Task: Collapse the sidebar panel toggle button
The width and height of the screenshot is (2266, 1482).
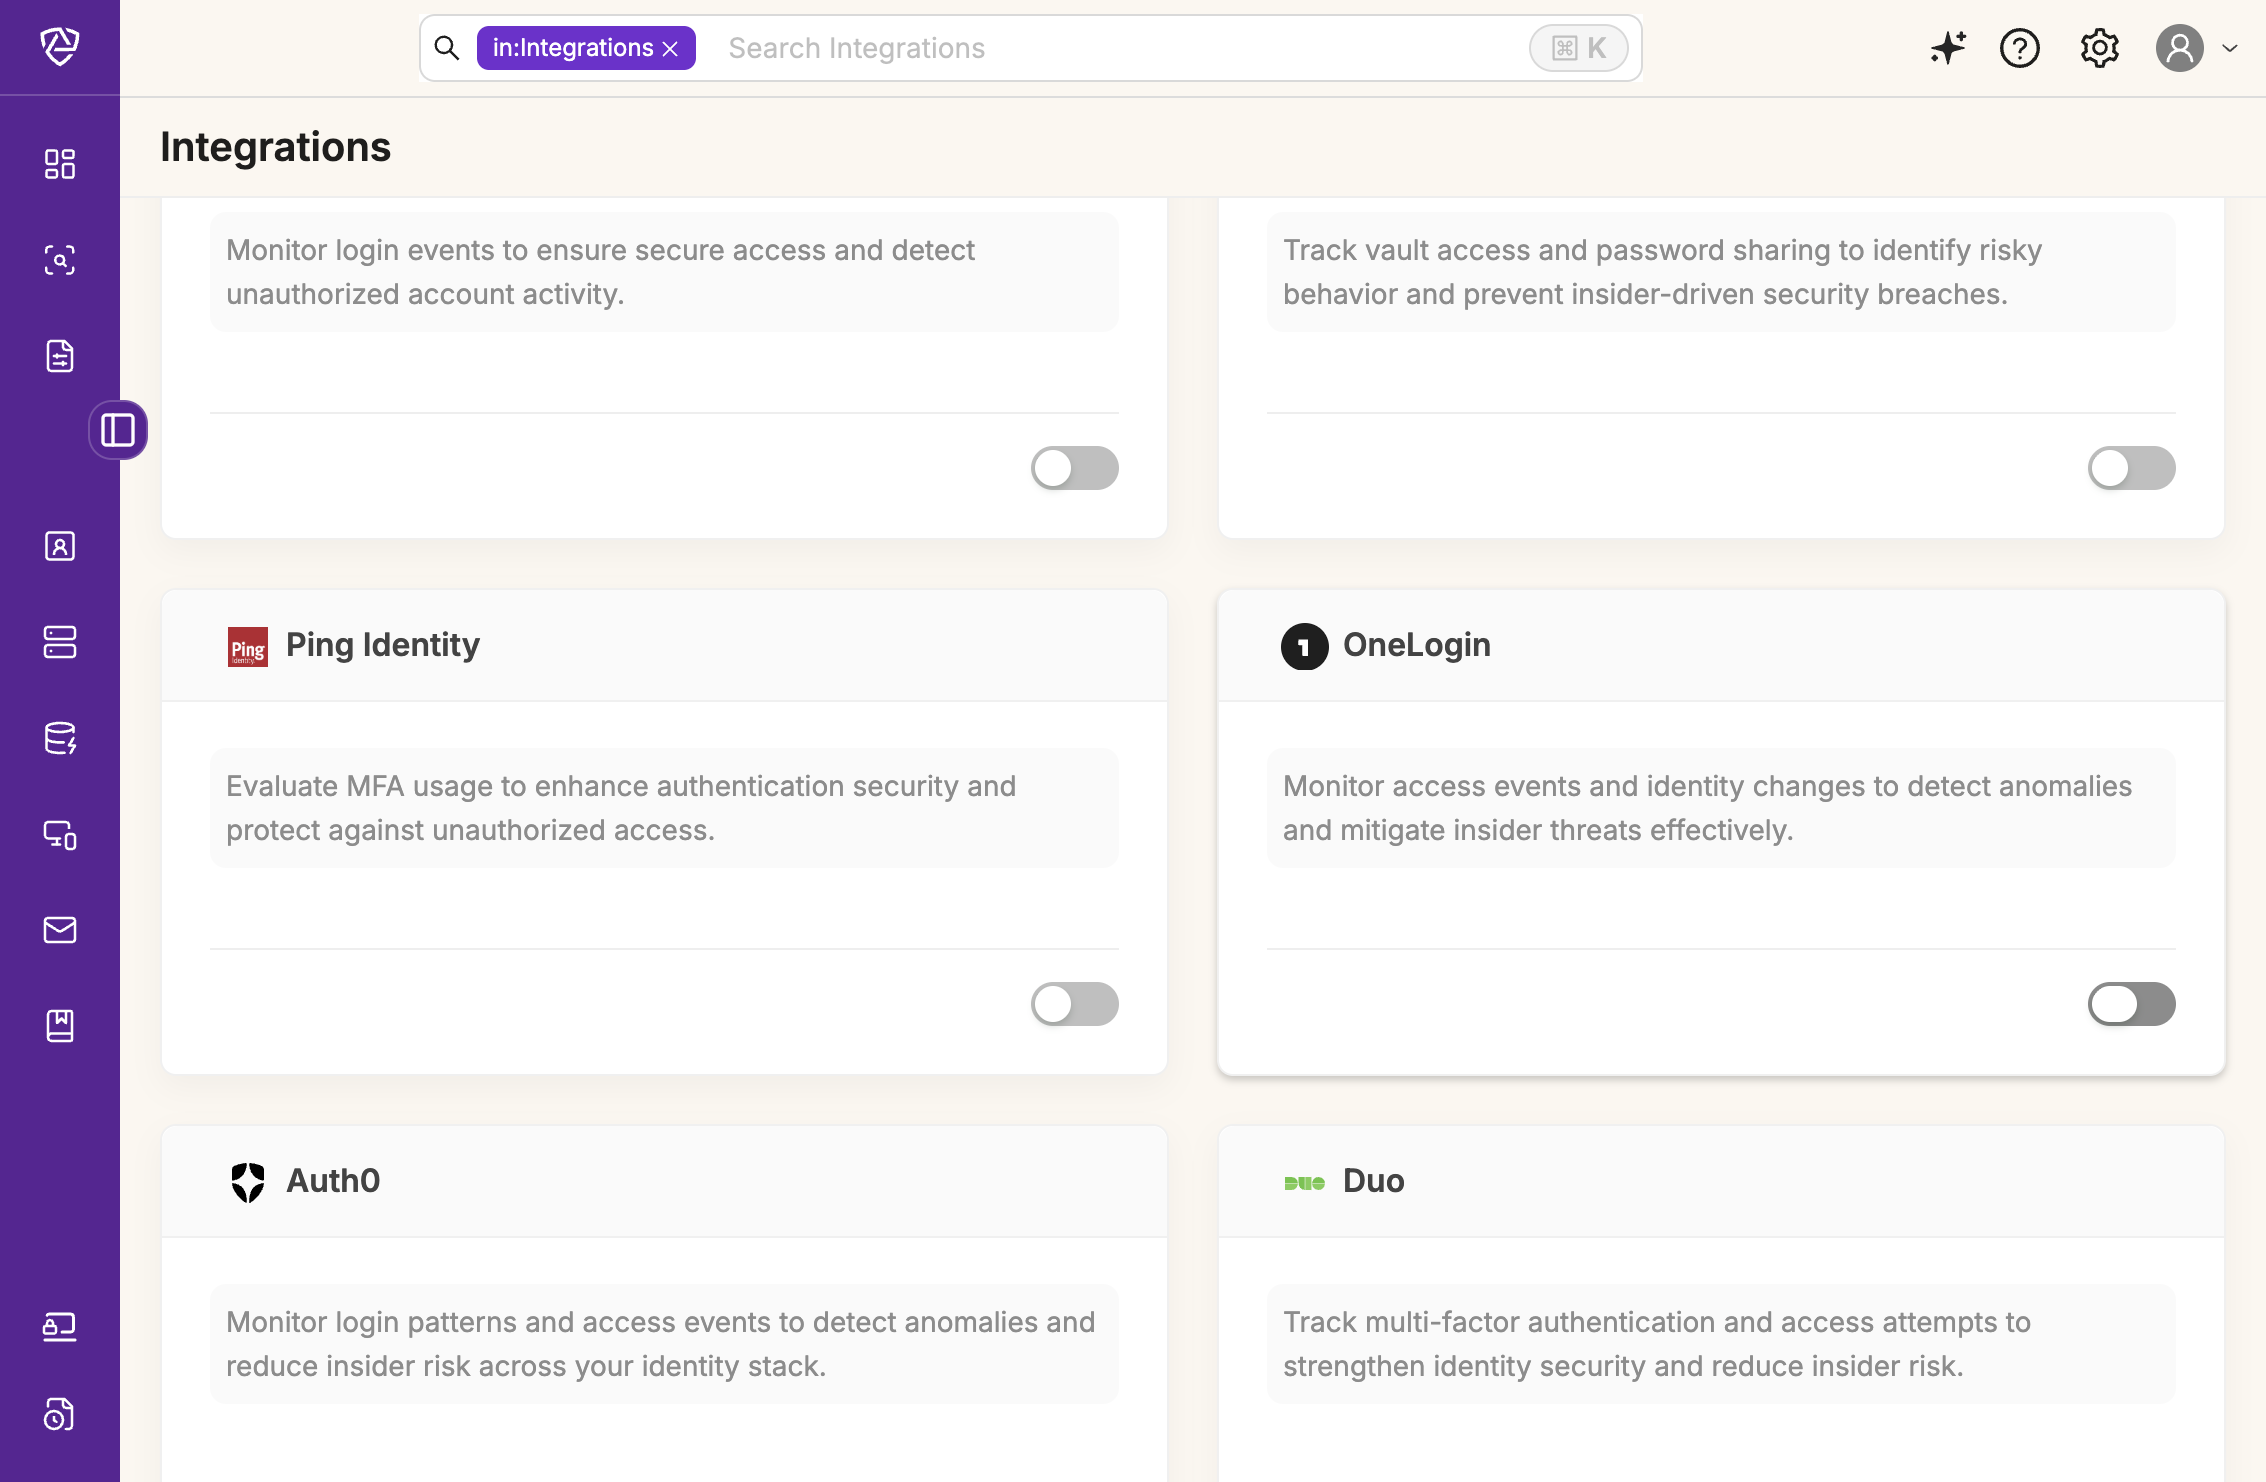Action: coord(118,430)
